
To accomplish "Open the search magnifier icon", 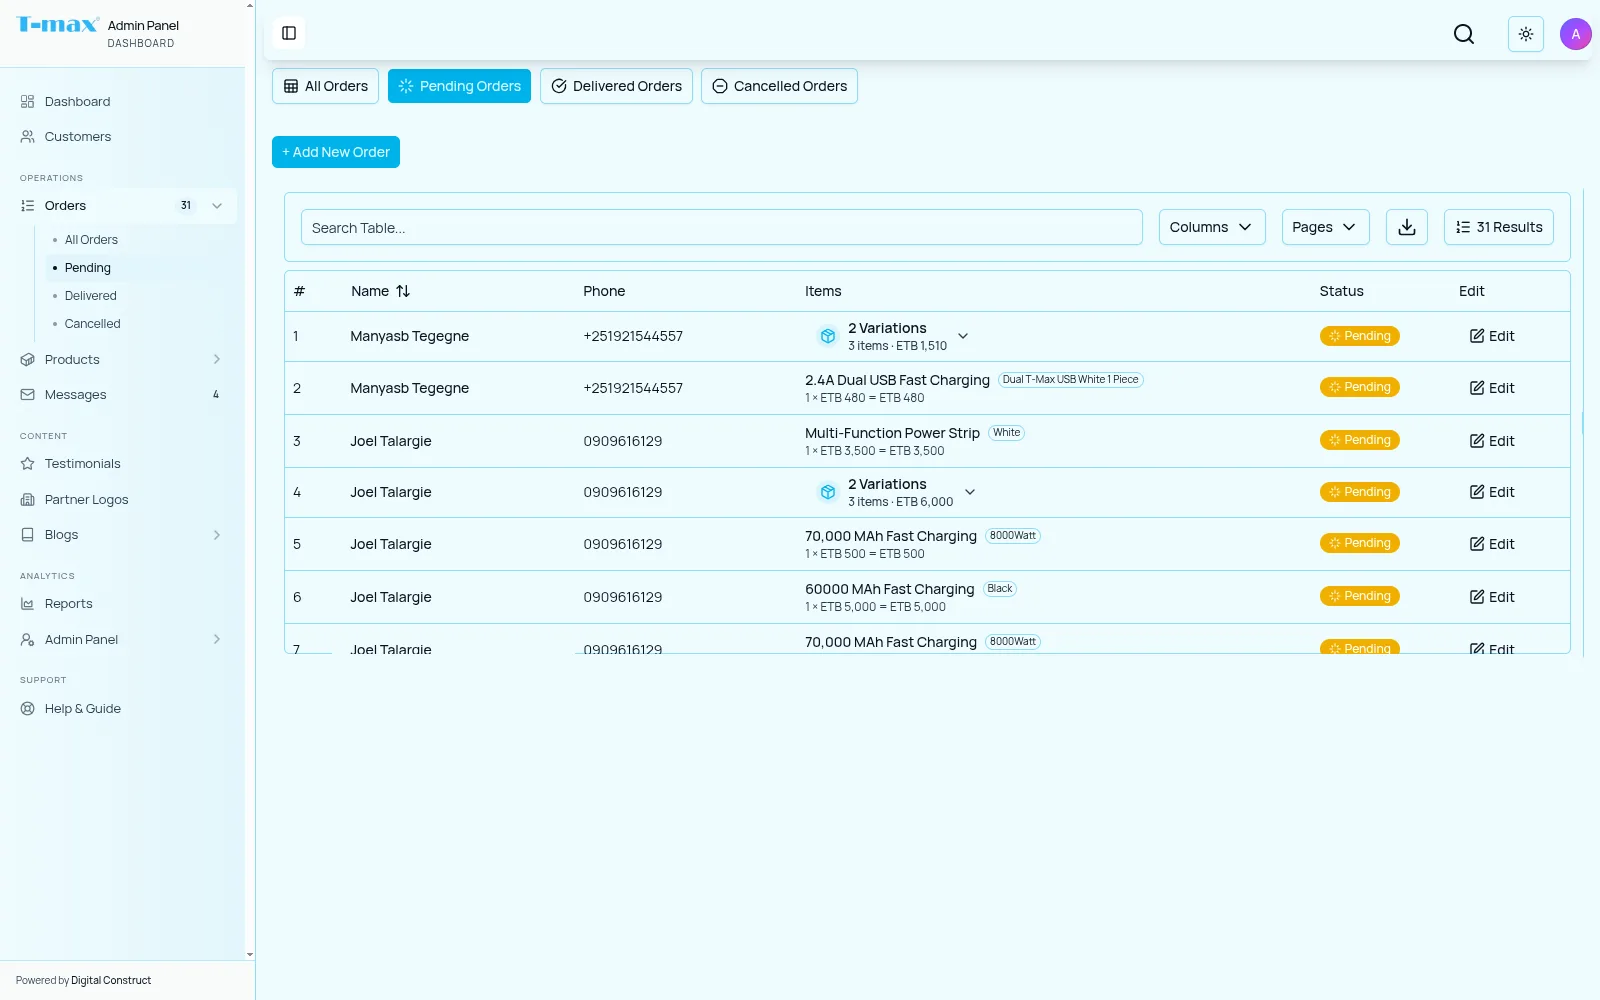I will pos(1464,34).
